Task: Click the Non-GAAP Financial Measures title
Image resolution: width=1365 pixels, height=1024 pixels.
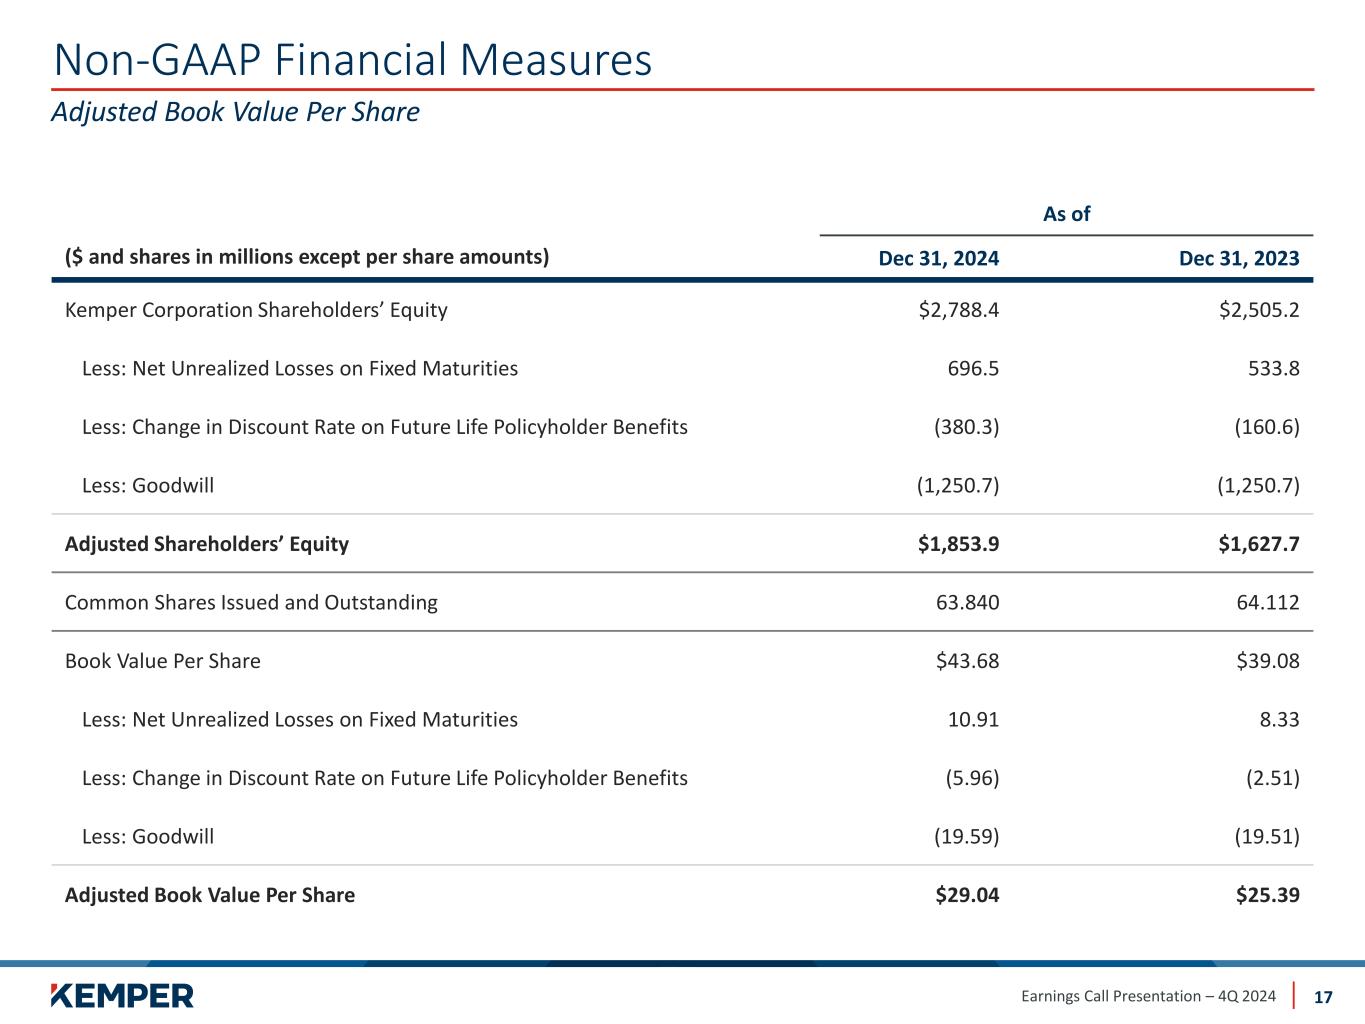Action: tap(352, 60)
